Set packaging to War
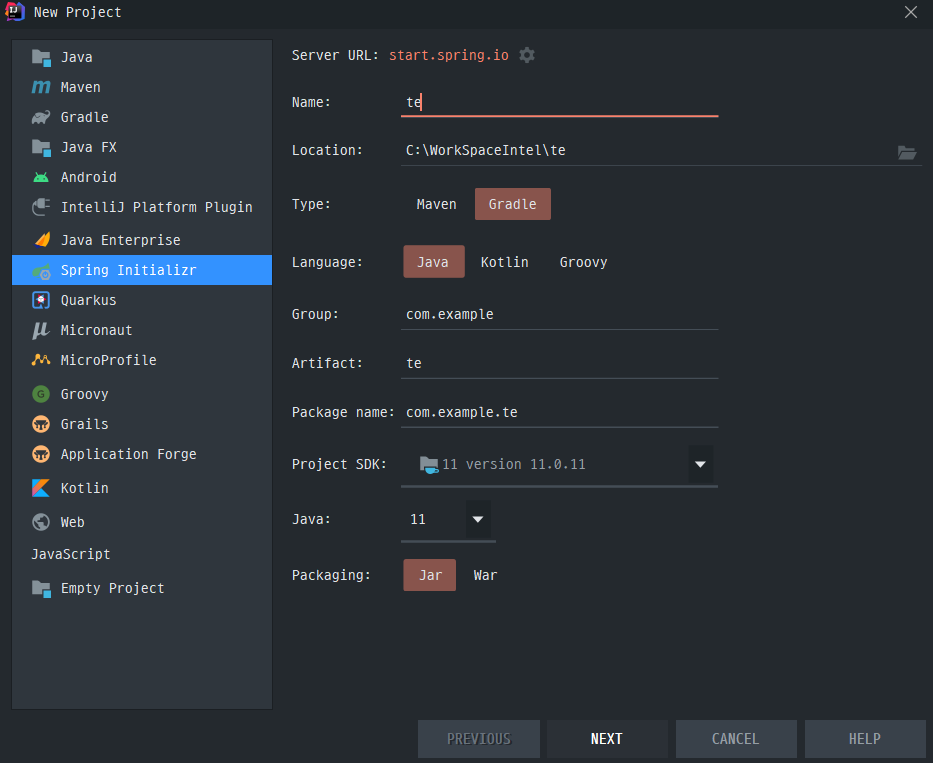The image size is (933, 763). 485,575
